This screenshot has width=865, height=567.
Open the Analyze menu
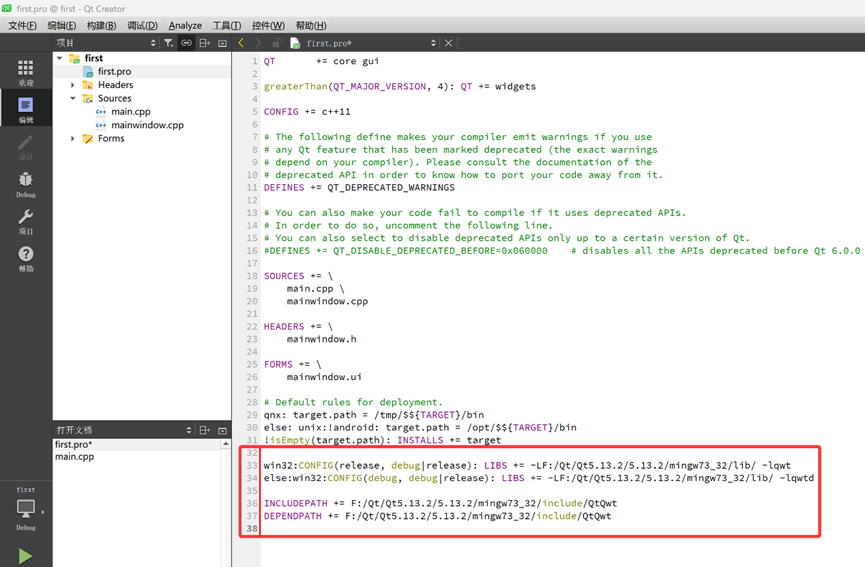pos(185,25)
